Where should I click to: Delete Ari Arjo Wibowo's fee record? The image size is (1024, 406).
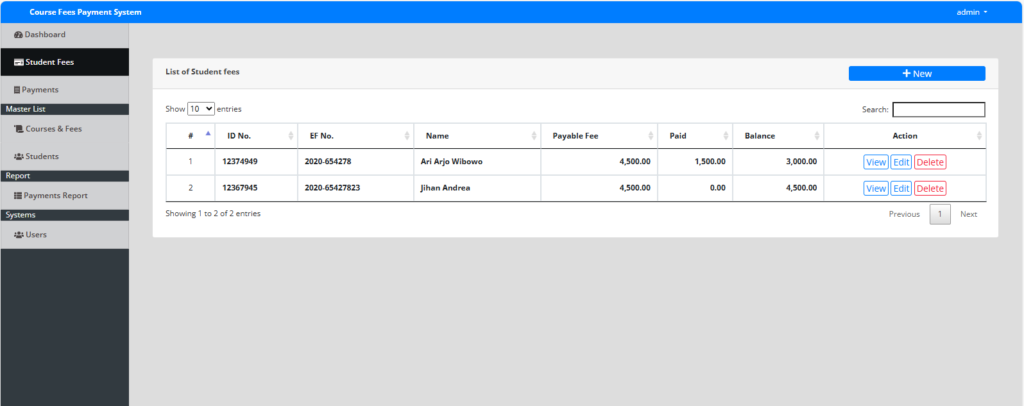929,162
